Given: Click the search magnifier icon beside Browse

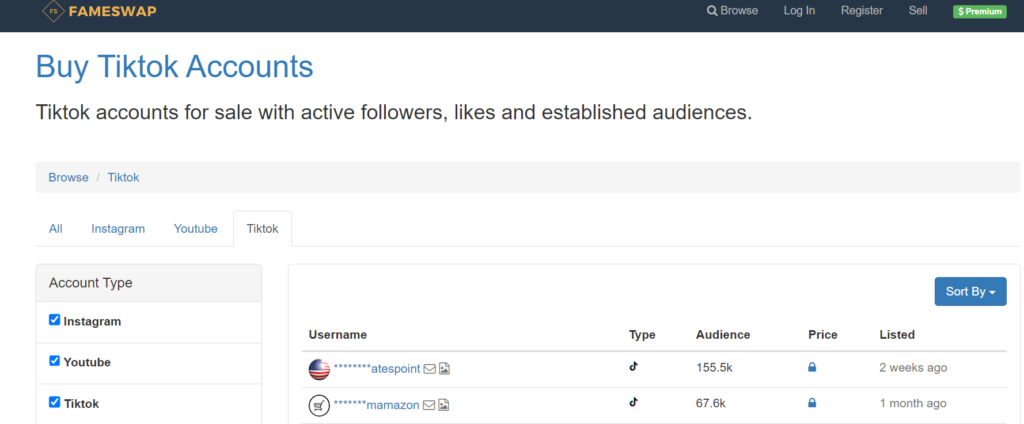Looking at the screenshot, I should 712,11.
